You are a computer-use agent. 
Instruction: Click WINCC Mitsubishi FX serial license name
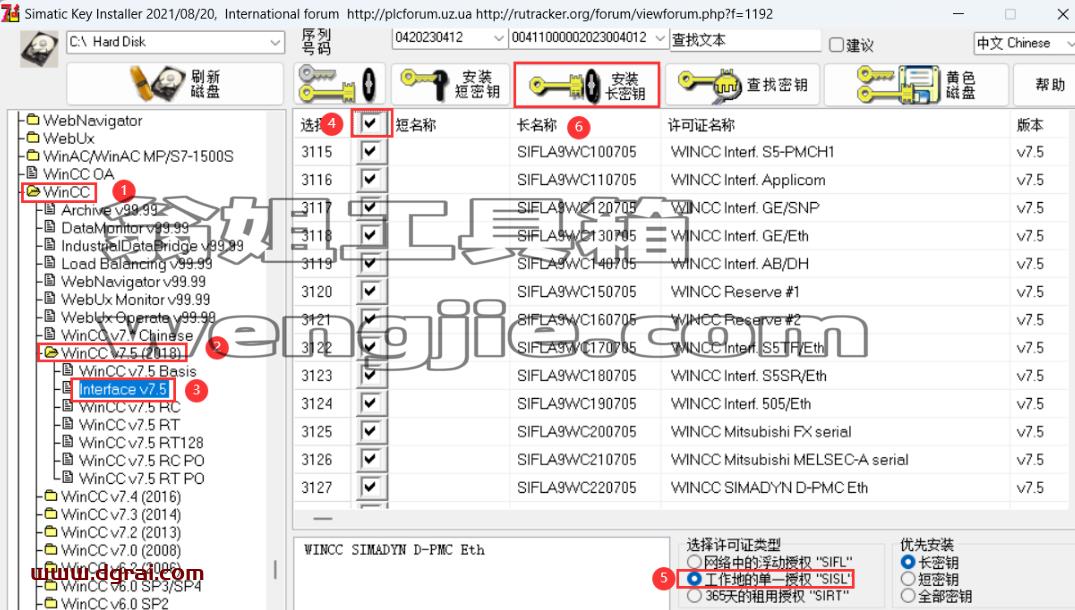click(761, 432)
